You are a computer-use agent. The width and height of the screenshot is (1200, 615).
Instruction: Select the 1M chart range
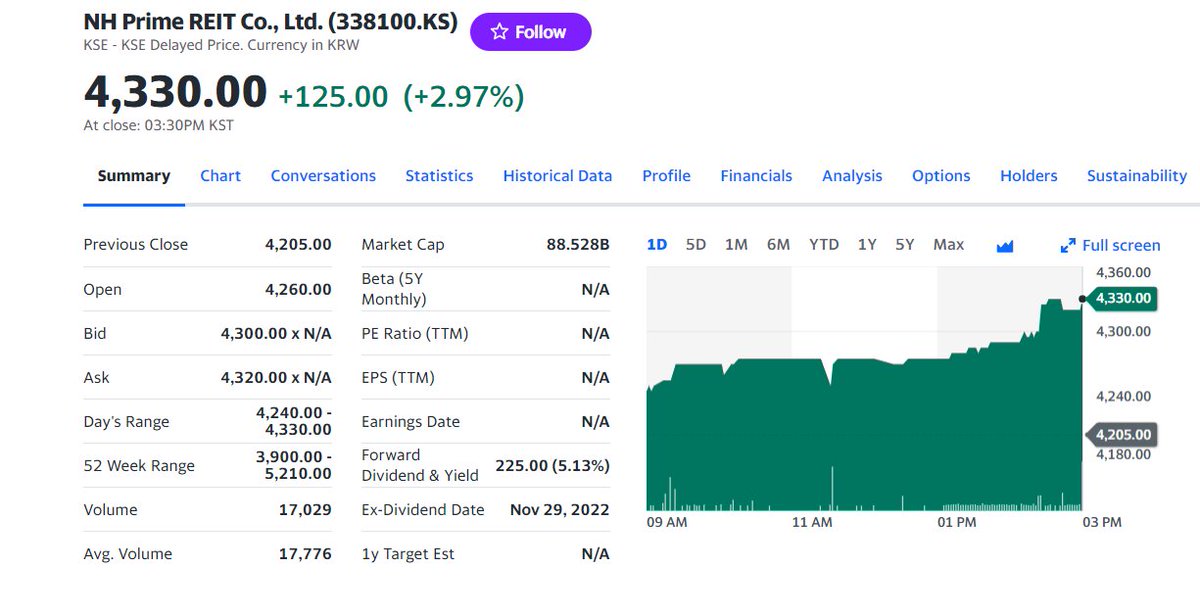[736, 245]
